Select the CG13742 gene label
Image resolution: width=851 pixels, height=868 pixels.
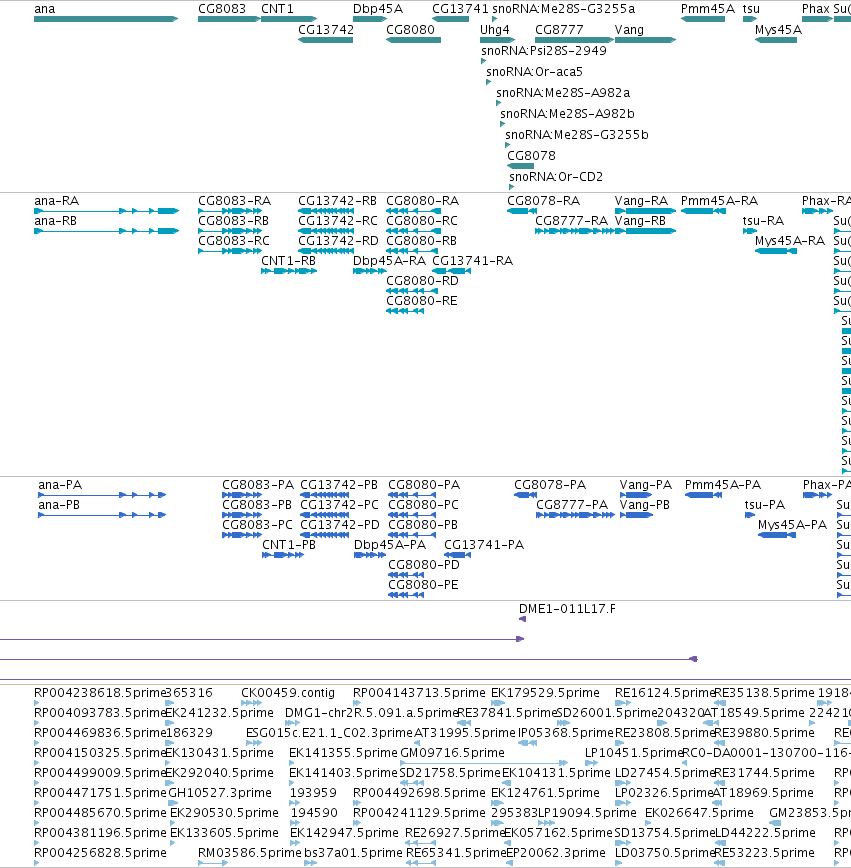coord(326,30)
